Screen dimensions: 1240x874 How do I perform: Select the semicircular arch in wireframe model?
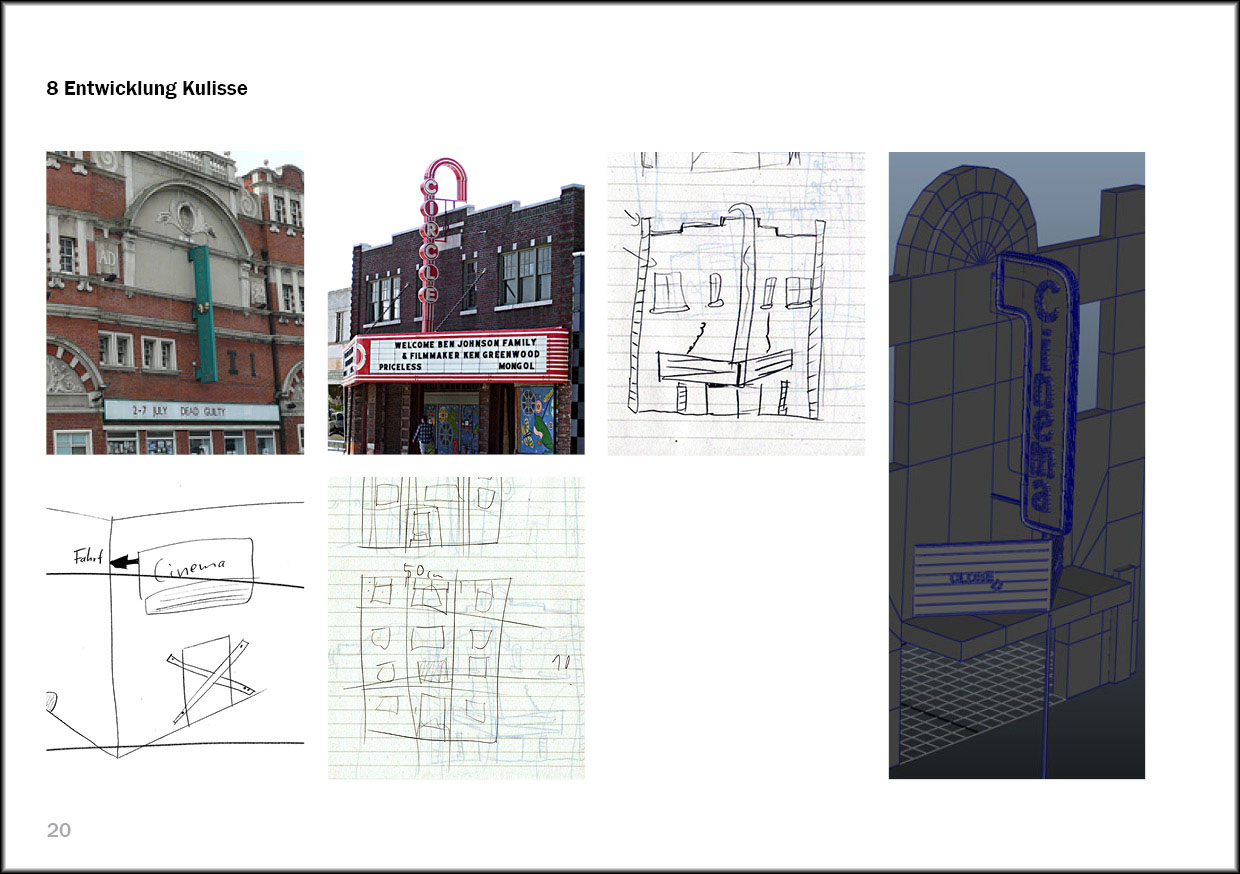[965, 220]
